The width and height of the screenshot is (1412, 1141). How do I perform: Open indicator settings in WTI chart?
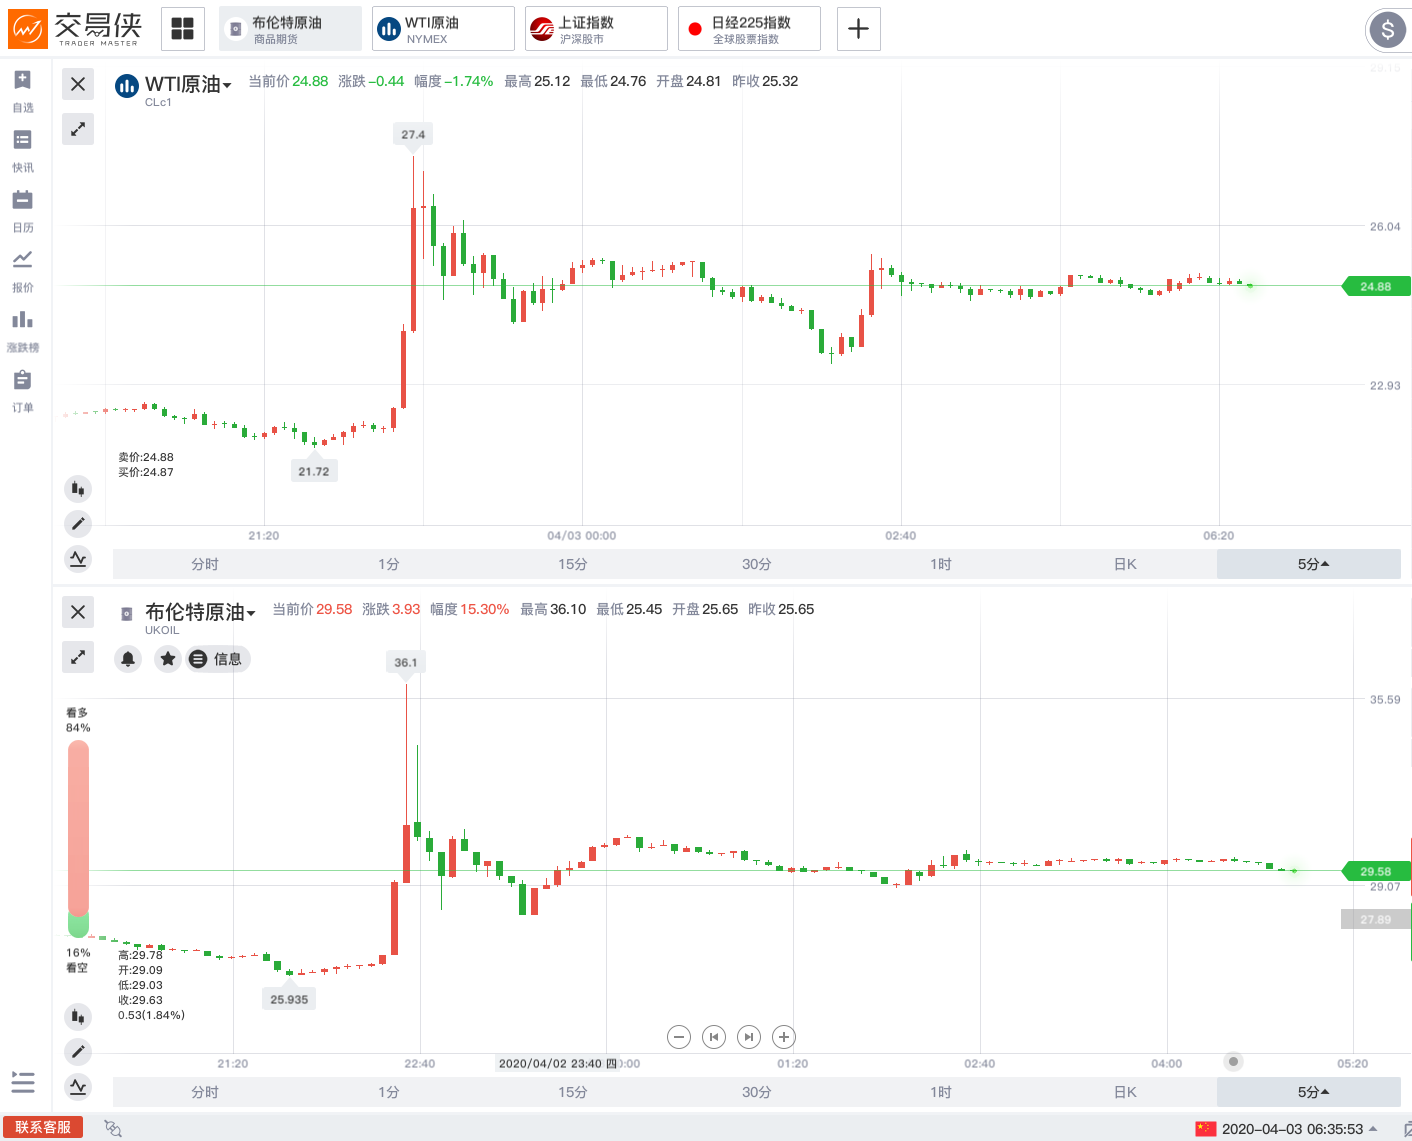point(78,558)
